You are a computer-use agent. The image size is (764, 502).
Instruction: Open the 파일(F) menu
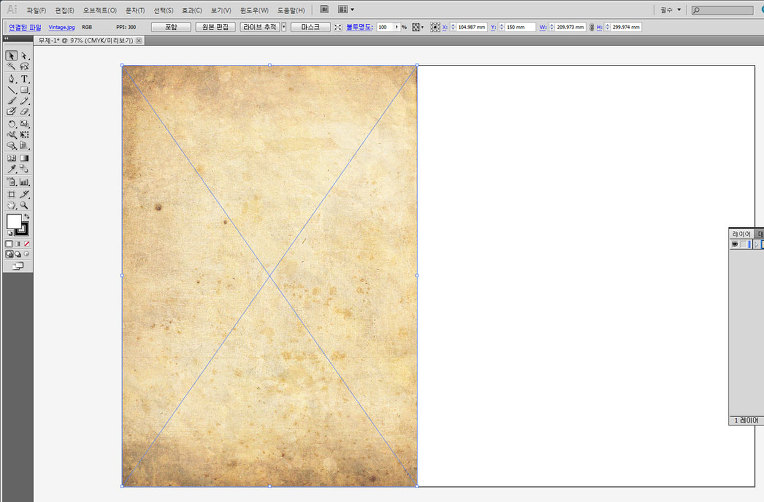click(x=36, y=9)
